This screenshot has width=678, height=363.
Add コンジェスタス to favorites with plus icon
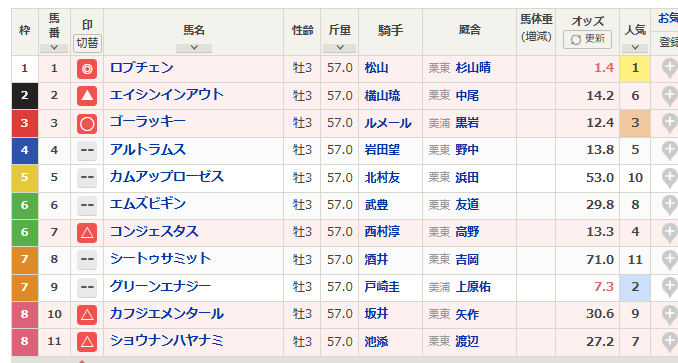coord(670,232)
